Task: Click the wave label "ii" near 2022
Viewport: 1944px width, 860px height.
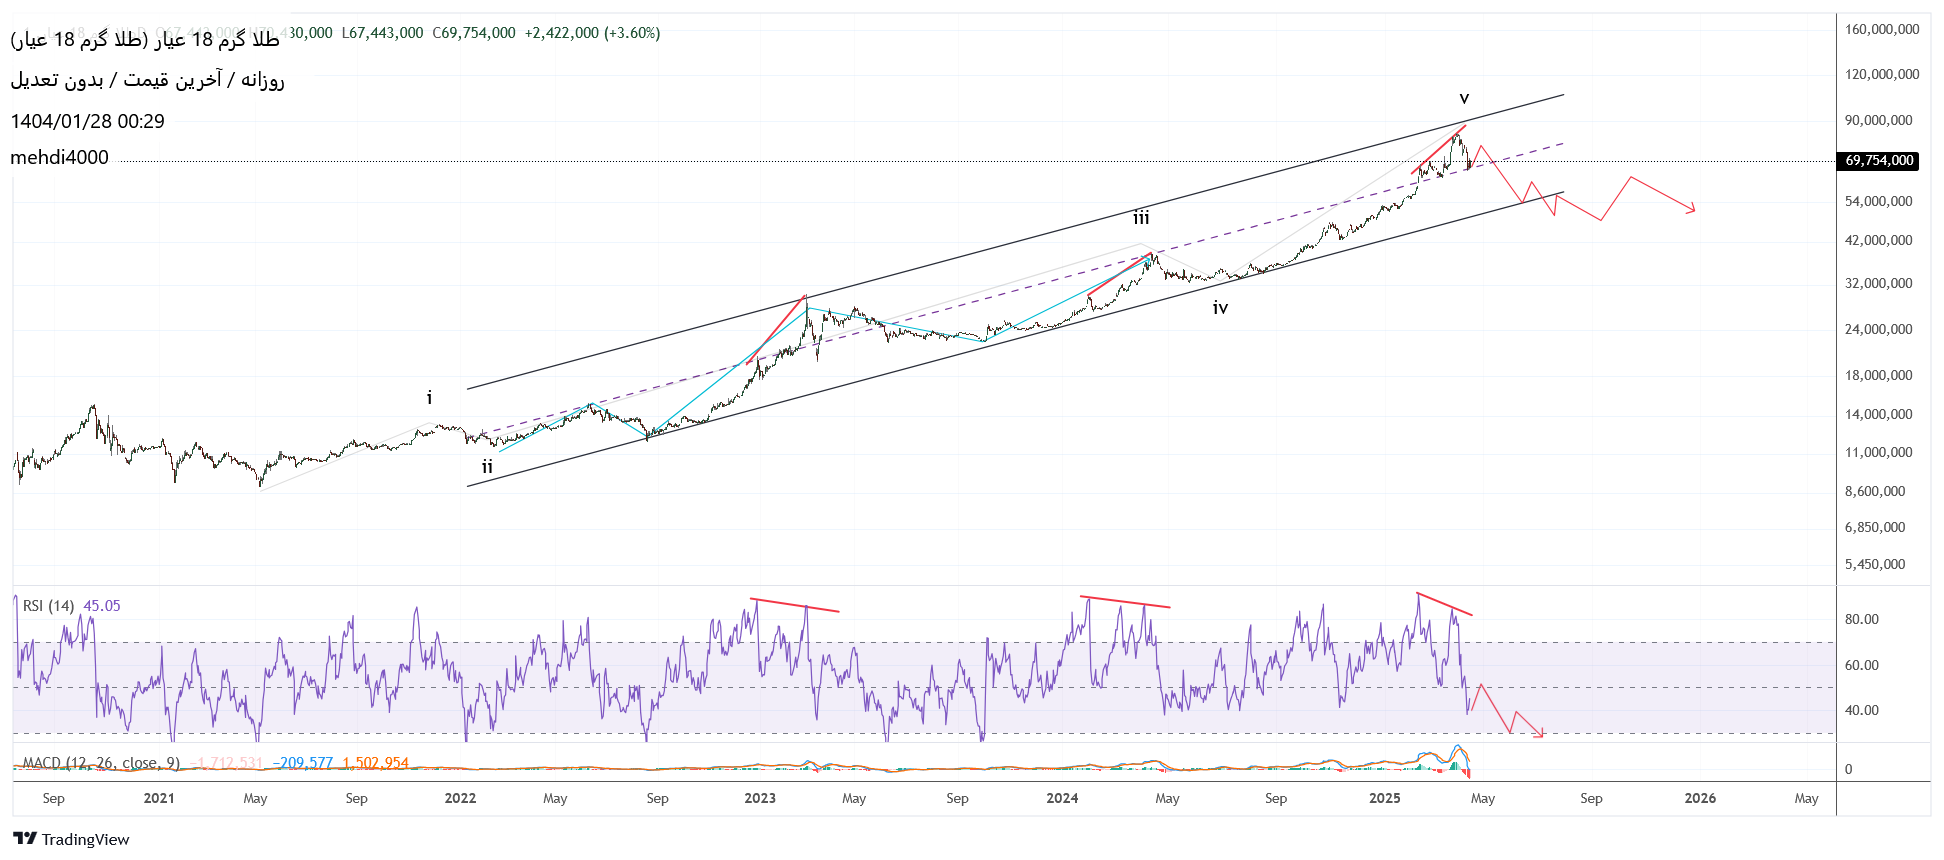Action: [x=487, y=467]
